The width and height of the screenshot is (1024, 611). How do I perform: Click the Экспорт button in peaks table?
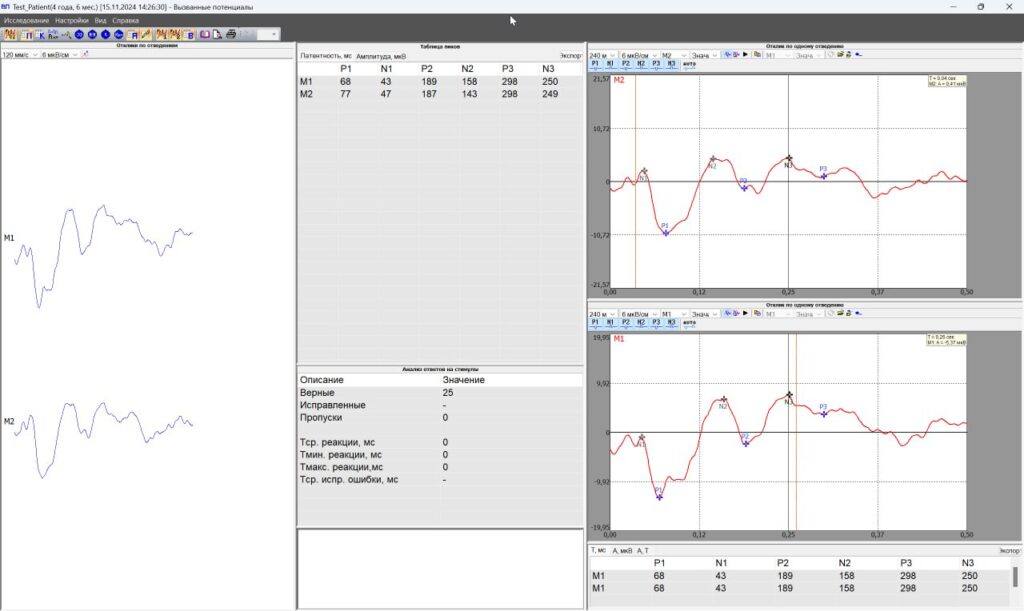pyautogui.click(x=570, y=56)
